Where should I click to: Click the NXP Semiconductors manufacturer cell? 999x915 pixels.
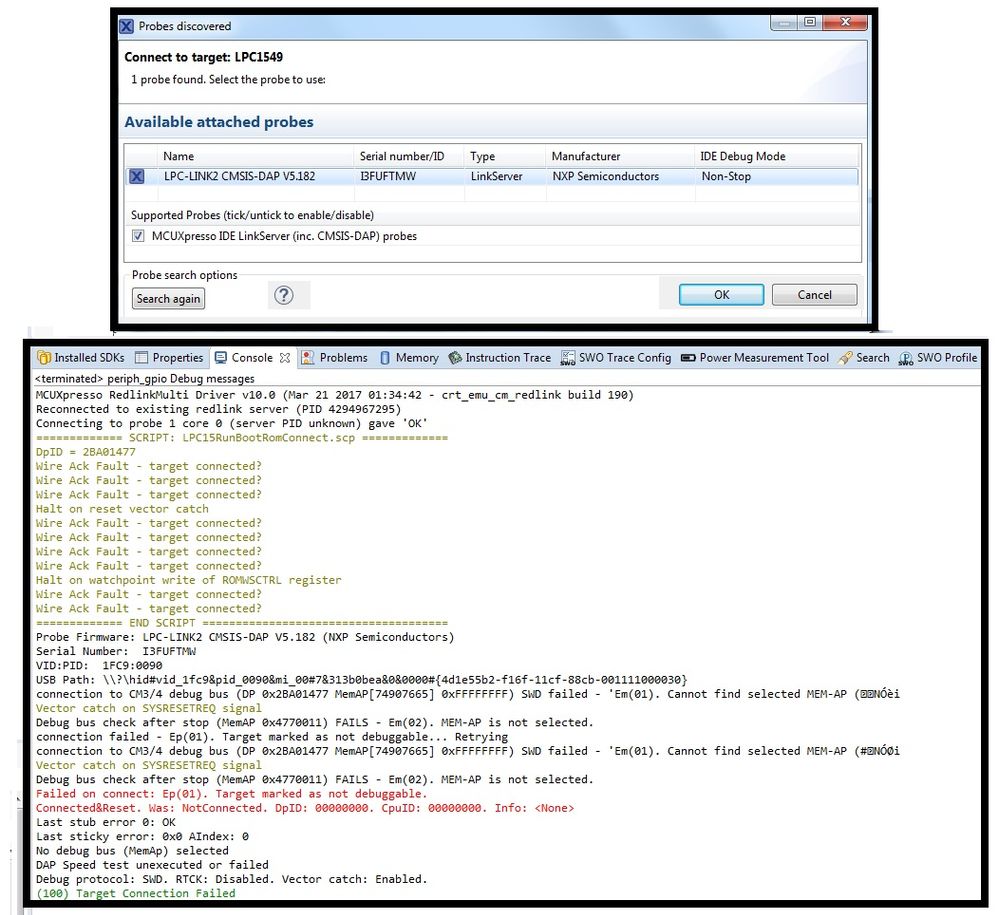[605, 177]
